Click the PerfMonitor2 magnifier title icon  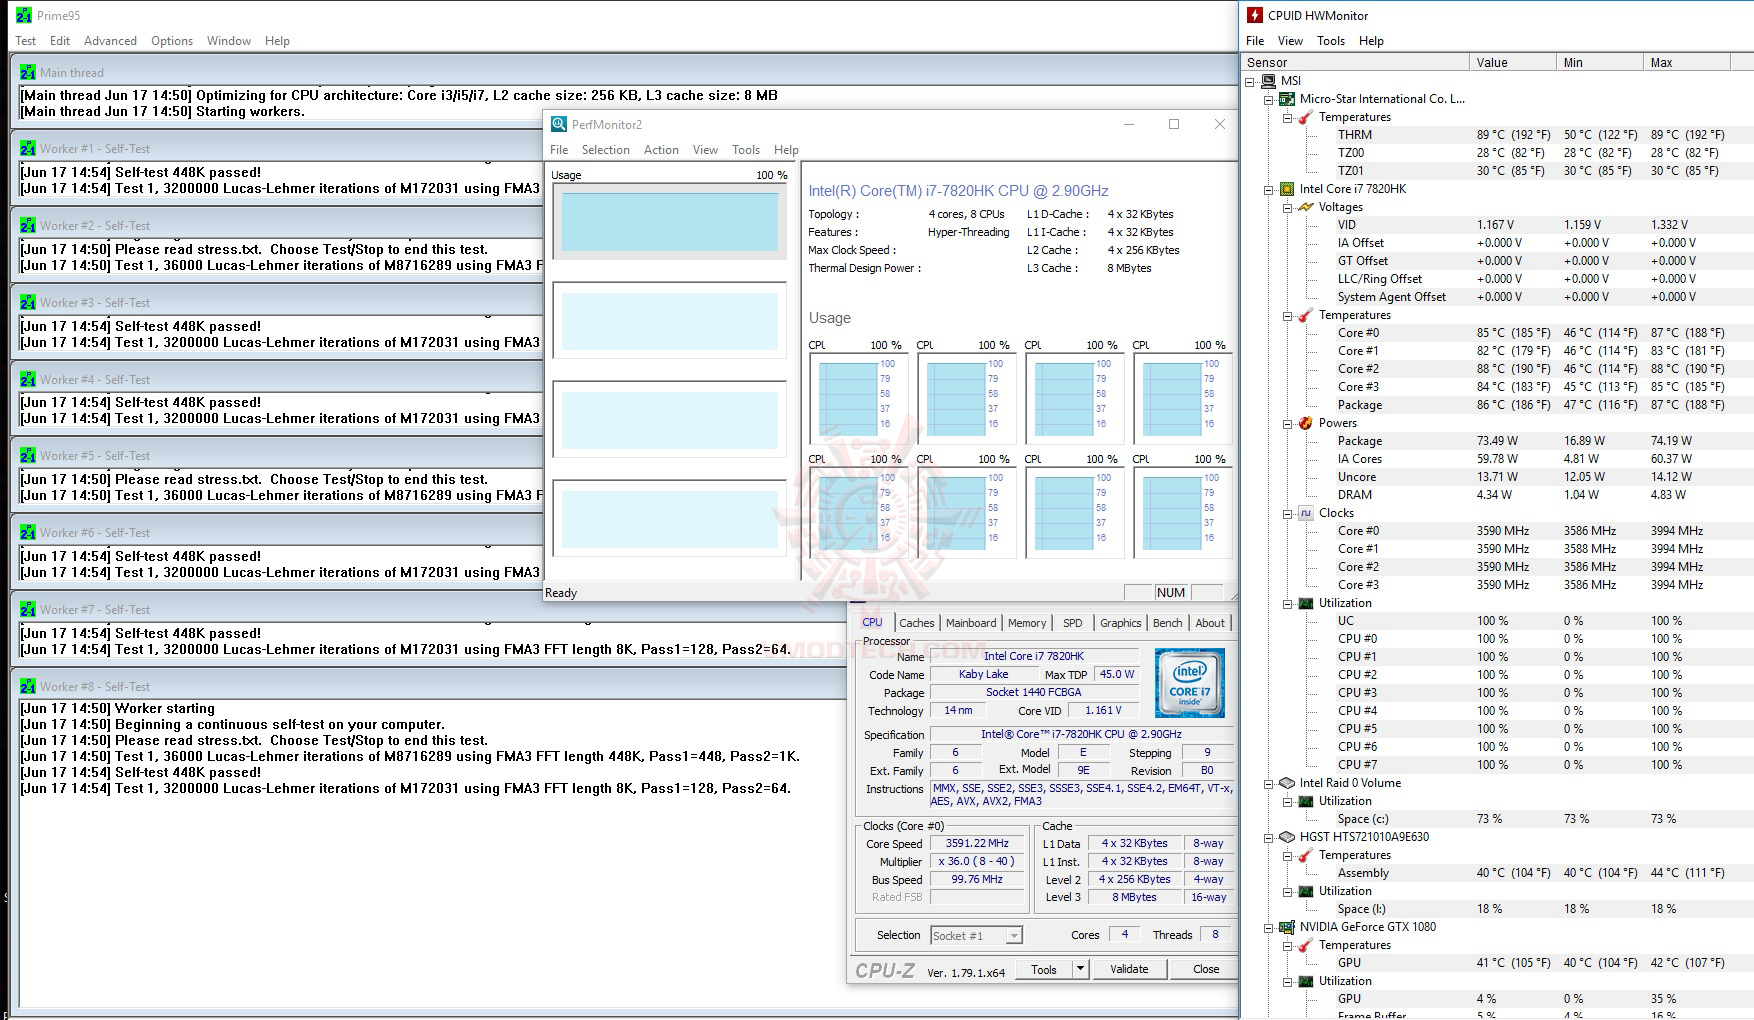[559, 124]
